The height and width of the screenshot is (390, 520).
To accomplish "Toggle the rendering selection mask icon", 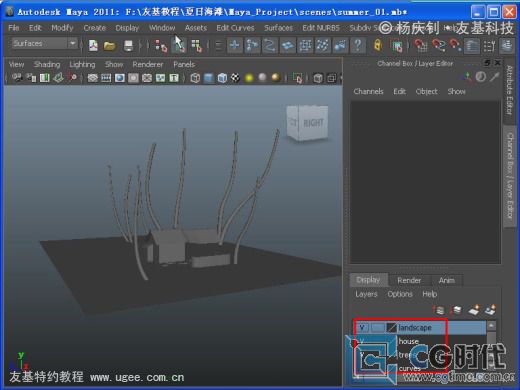I will (x=340, y=45).
